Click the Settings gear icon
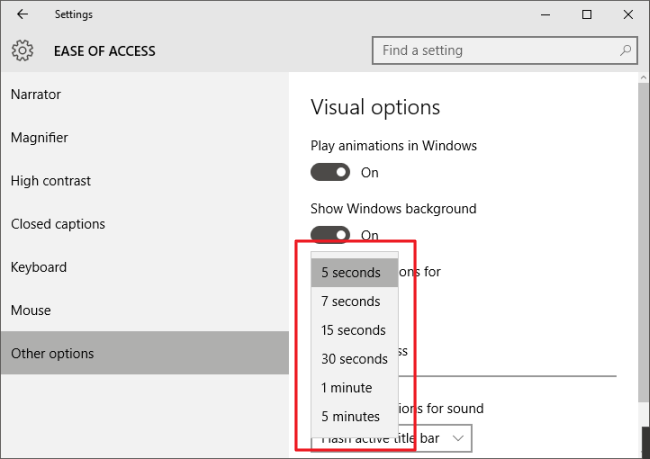Screen dimensions: 650x459 point(22,51)
